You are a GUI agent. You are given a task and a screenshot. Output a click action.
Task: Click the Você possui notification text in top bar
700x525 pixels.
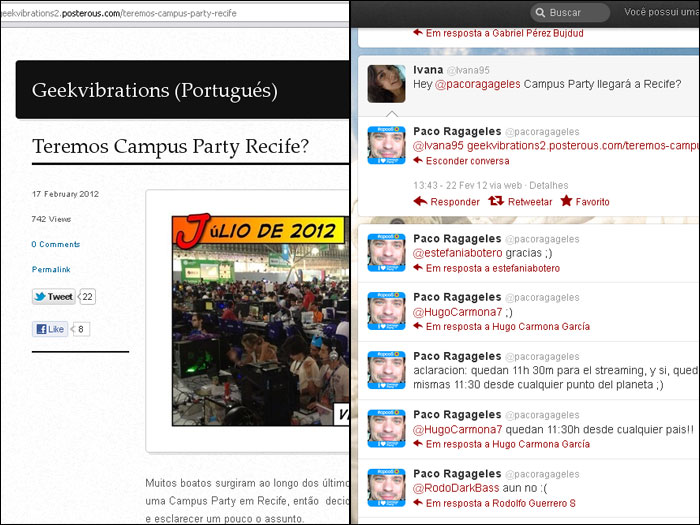pos(662,12)
